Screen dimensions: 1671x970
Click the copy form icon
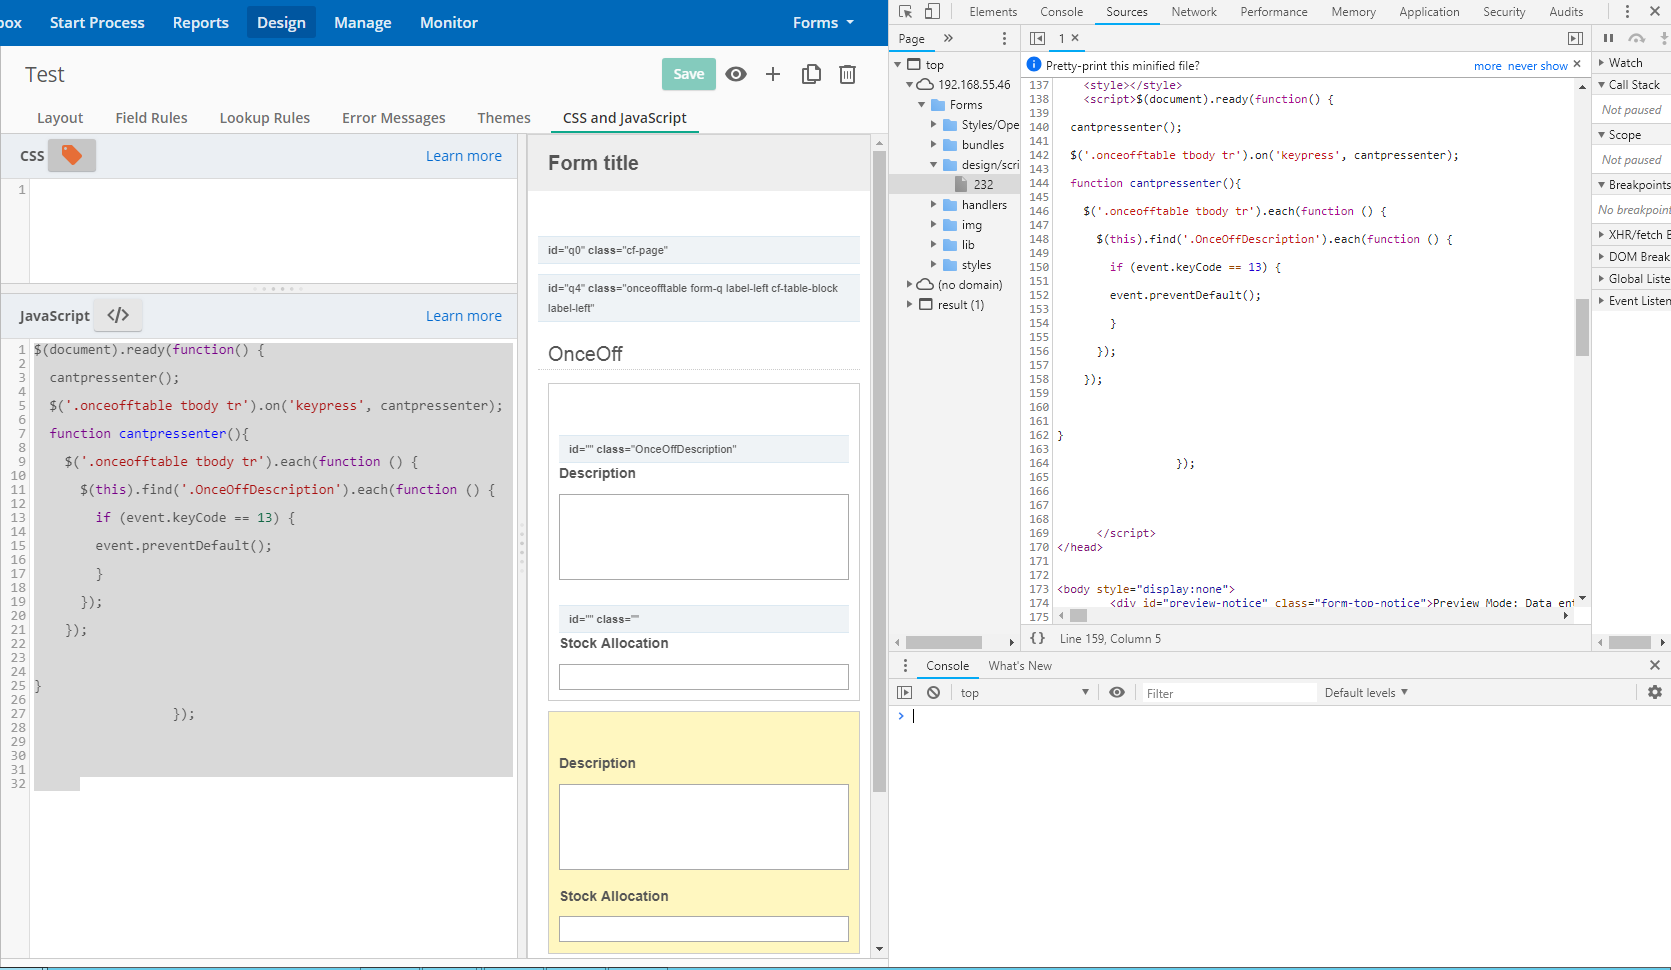coord(811,74)
